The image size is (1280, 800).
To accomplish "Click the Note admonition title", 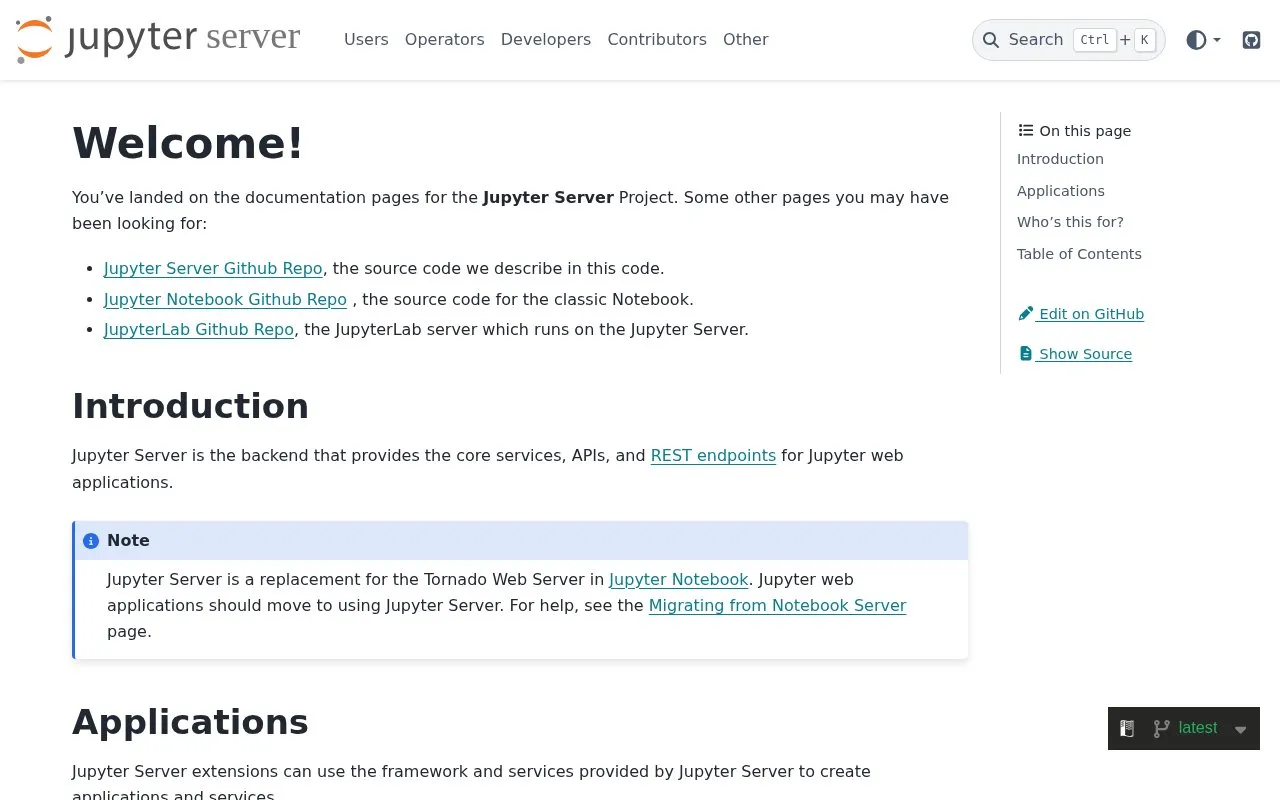I will click(x=128, y=541).
